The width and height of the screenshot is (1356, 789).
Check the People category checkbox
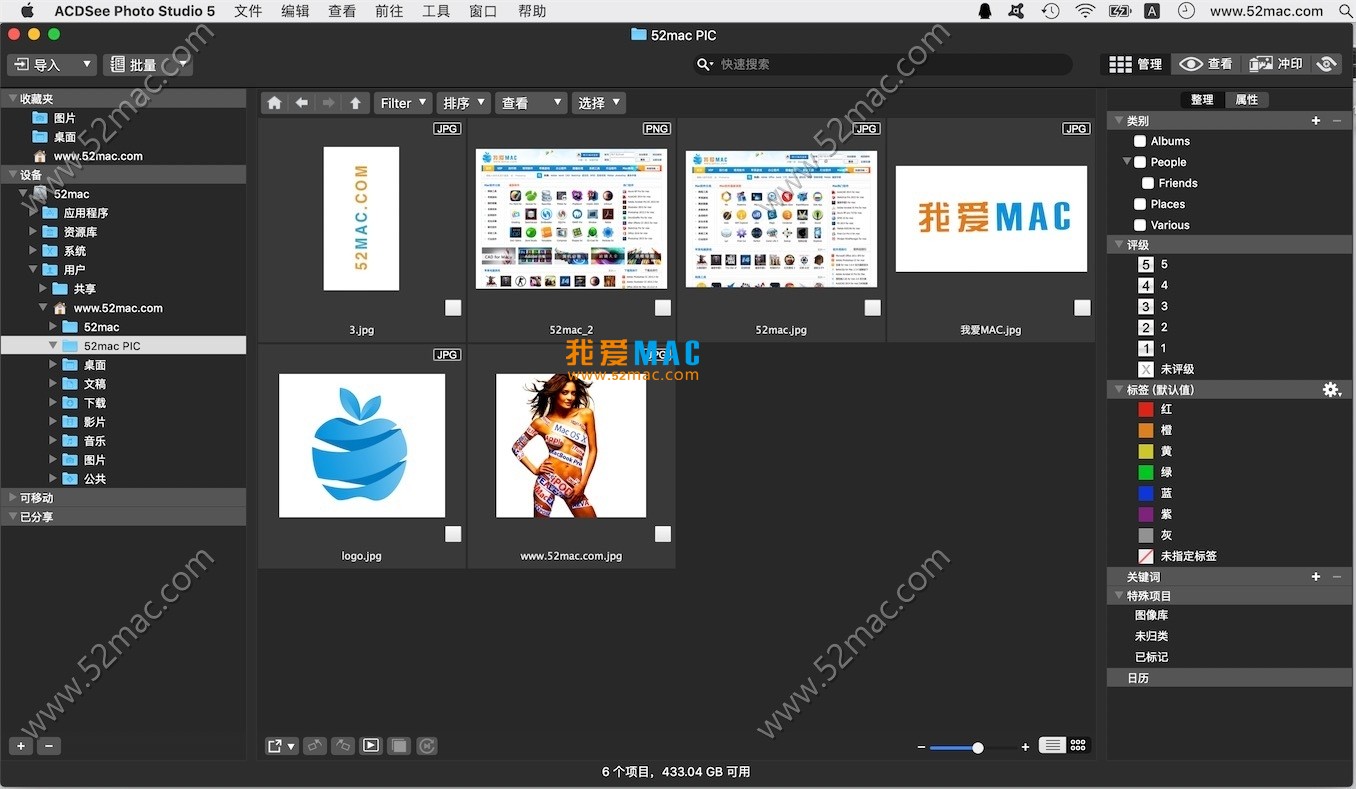pos(1140,162)
